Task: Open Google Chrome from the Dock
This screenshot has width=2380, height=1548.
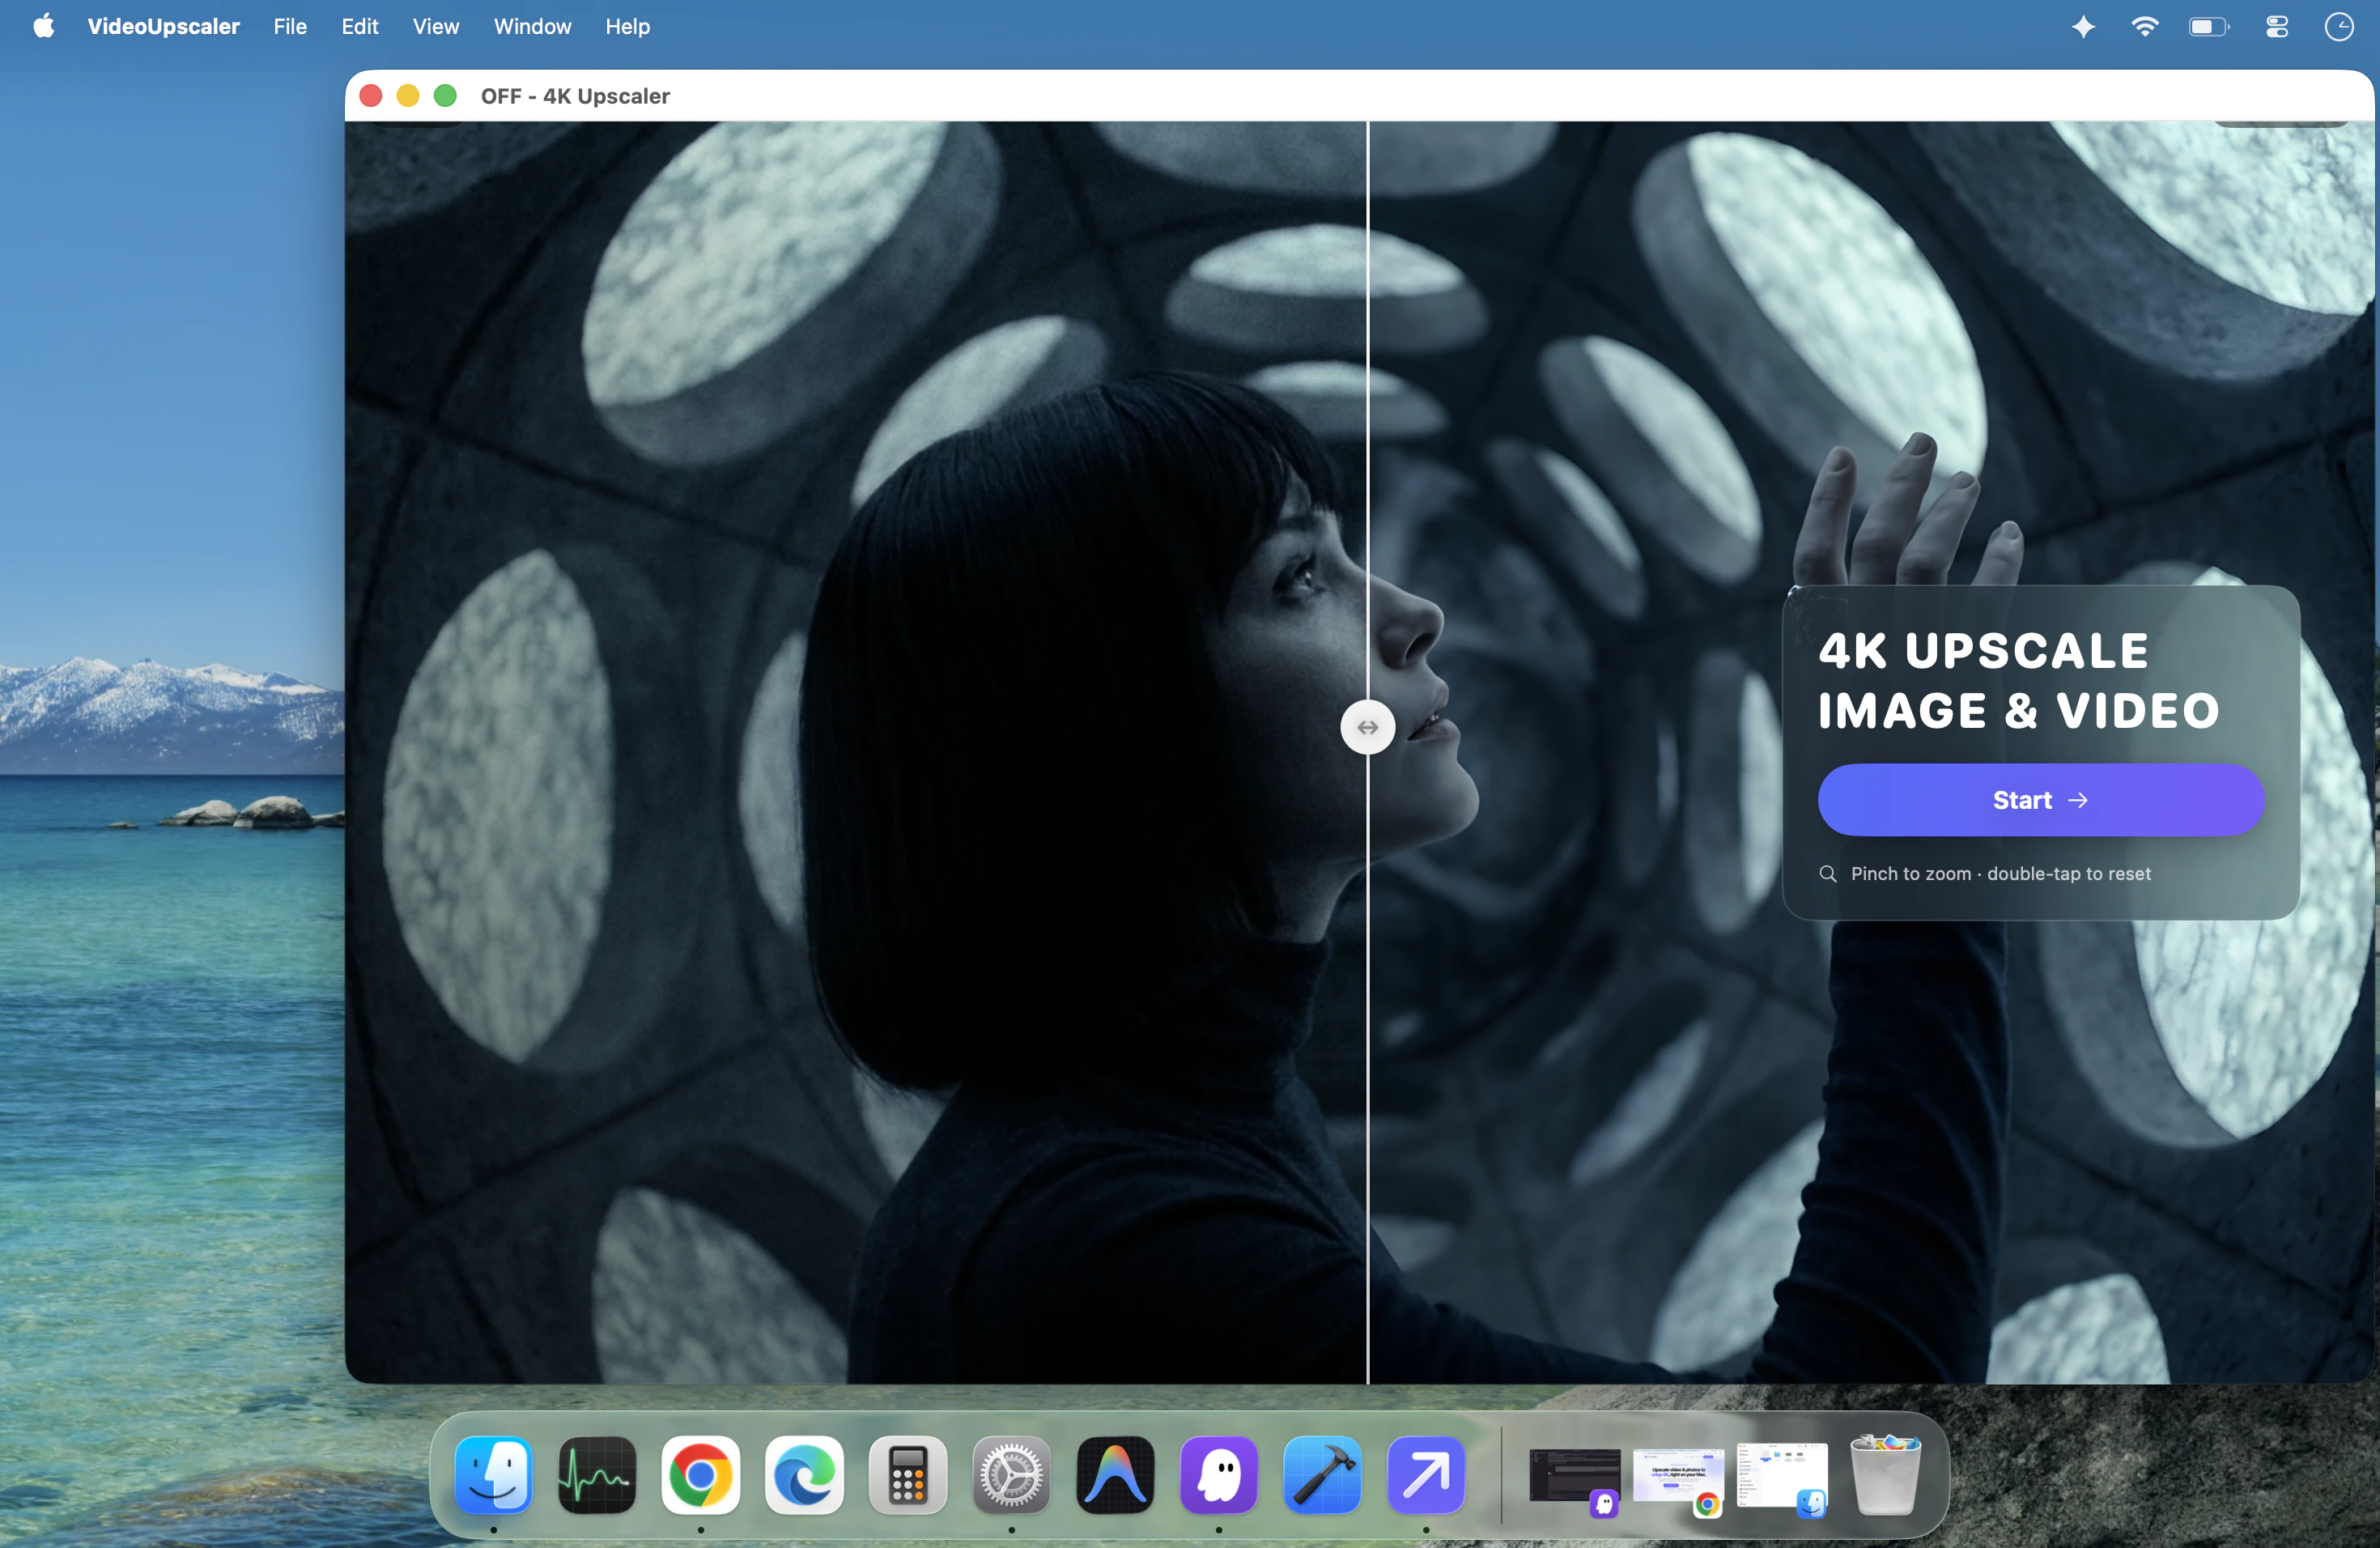Action: point(701,1475)
